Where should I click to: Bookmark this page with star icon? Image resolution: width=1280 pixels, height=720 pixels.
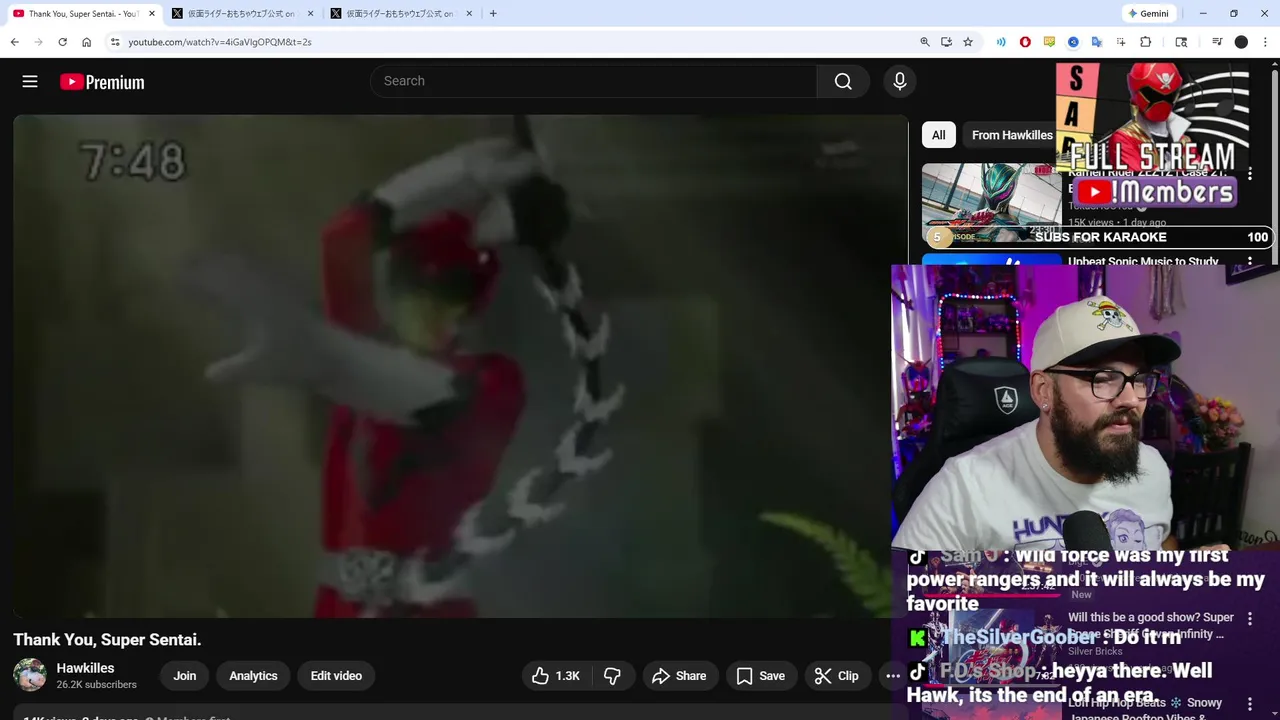point(968,42)
